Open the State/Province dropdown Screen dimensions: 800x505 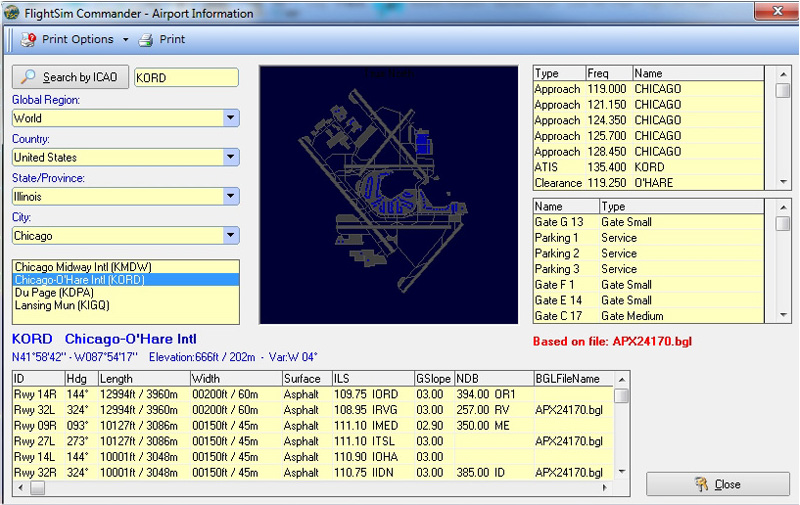(231, 196)
